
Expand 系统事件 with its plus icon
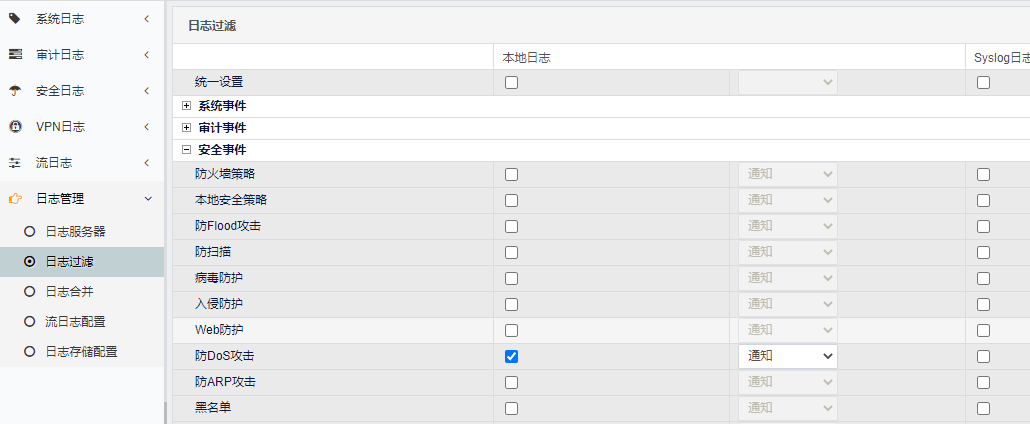click(x=187, y=106)
